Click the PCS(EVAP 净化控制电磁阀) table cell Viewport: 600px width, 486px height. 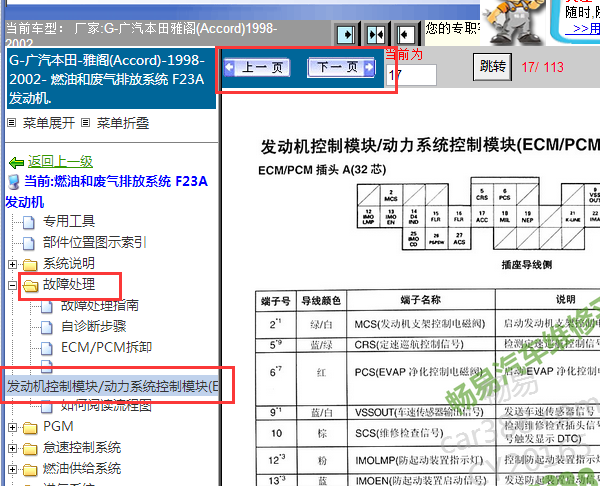point(421,379)
